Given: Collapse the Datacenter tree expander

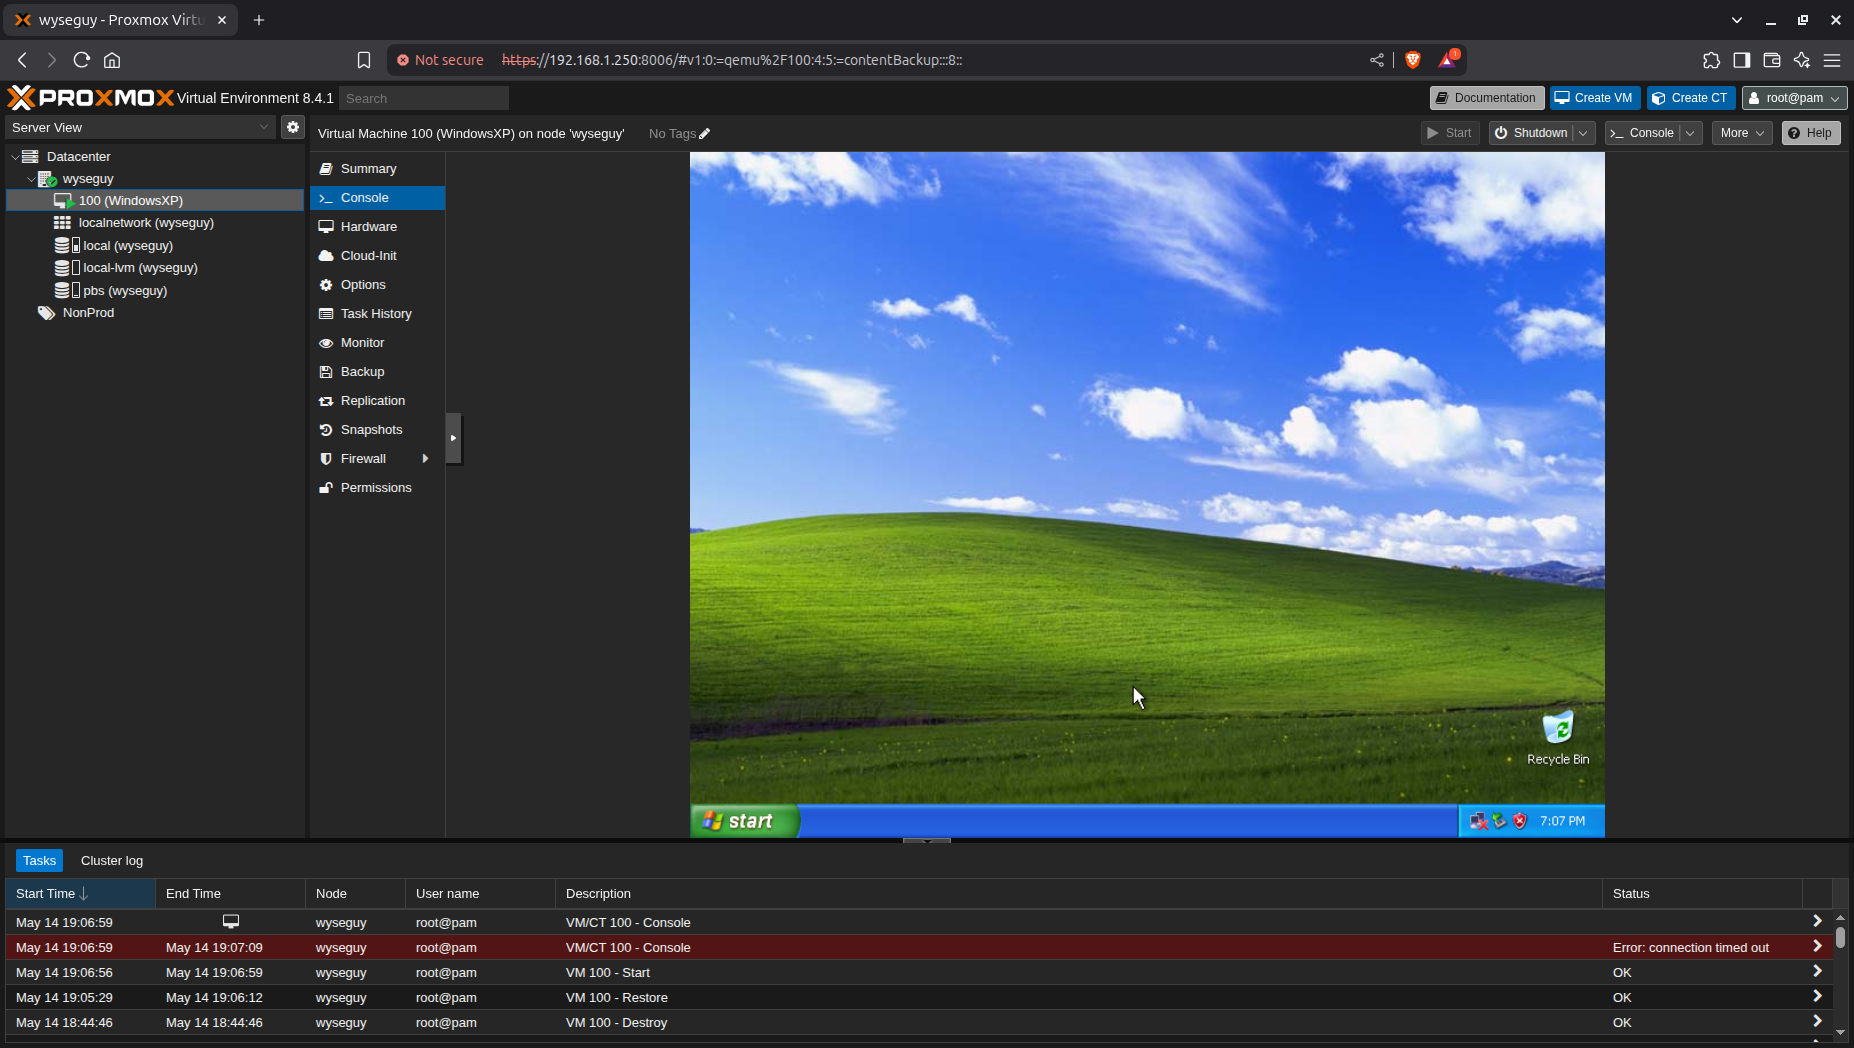Looking at the screenshot, I should click(14, 157).
